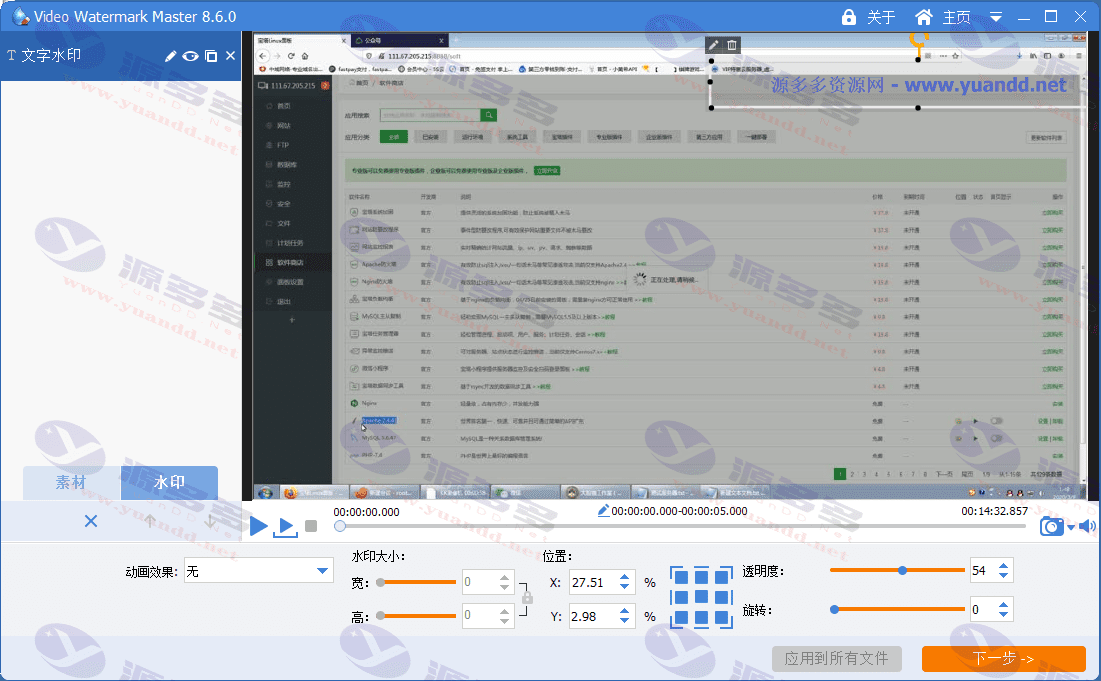The width and height of the screenshot is (1101, 681).
Task: Adjust the 透明度 opacity slider
Action: 897,570
